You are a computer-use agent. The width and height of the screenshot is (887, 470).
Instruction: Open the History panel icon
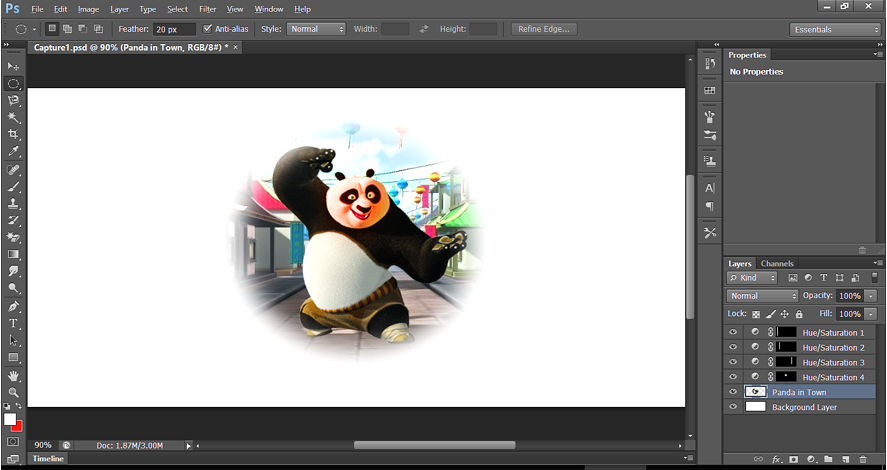[x=710, y=64]
